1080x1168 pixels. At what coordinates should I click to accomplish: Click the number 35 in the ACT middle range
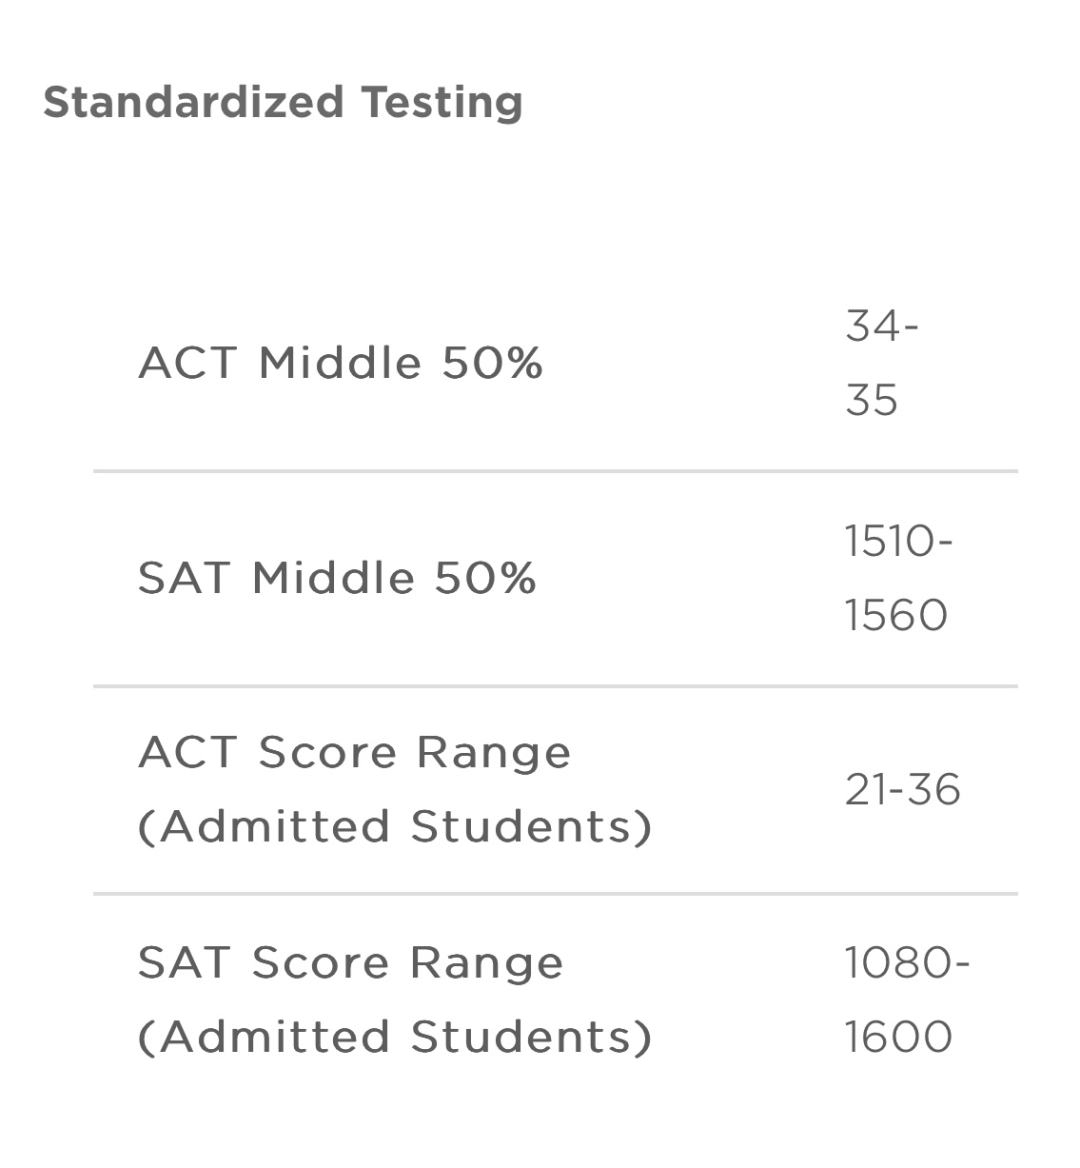[x=871, y=400]
